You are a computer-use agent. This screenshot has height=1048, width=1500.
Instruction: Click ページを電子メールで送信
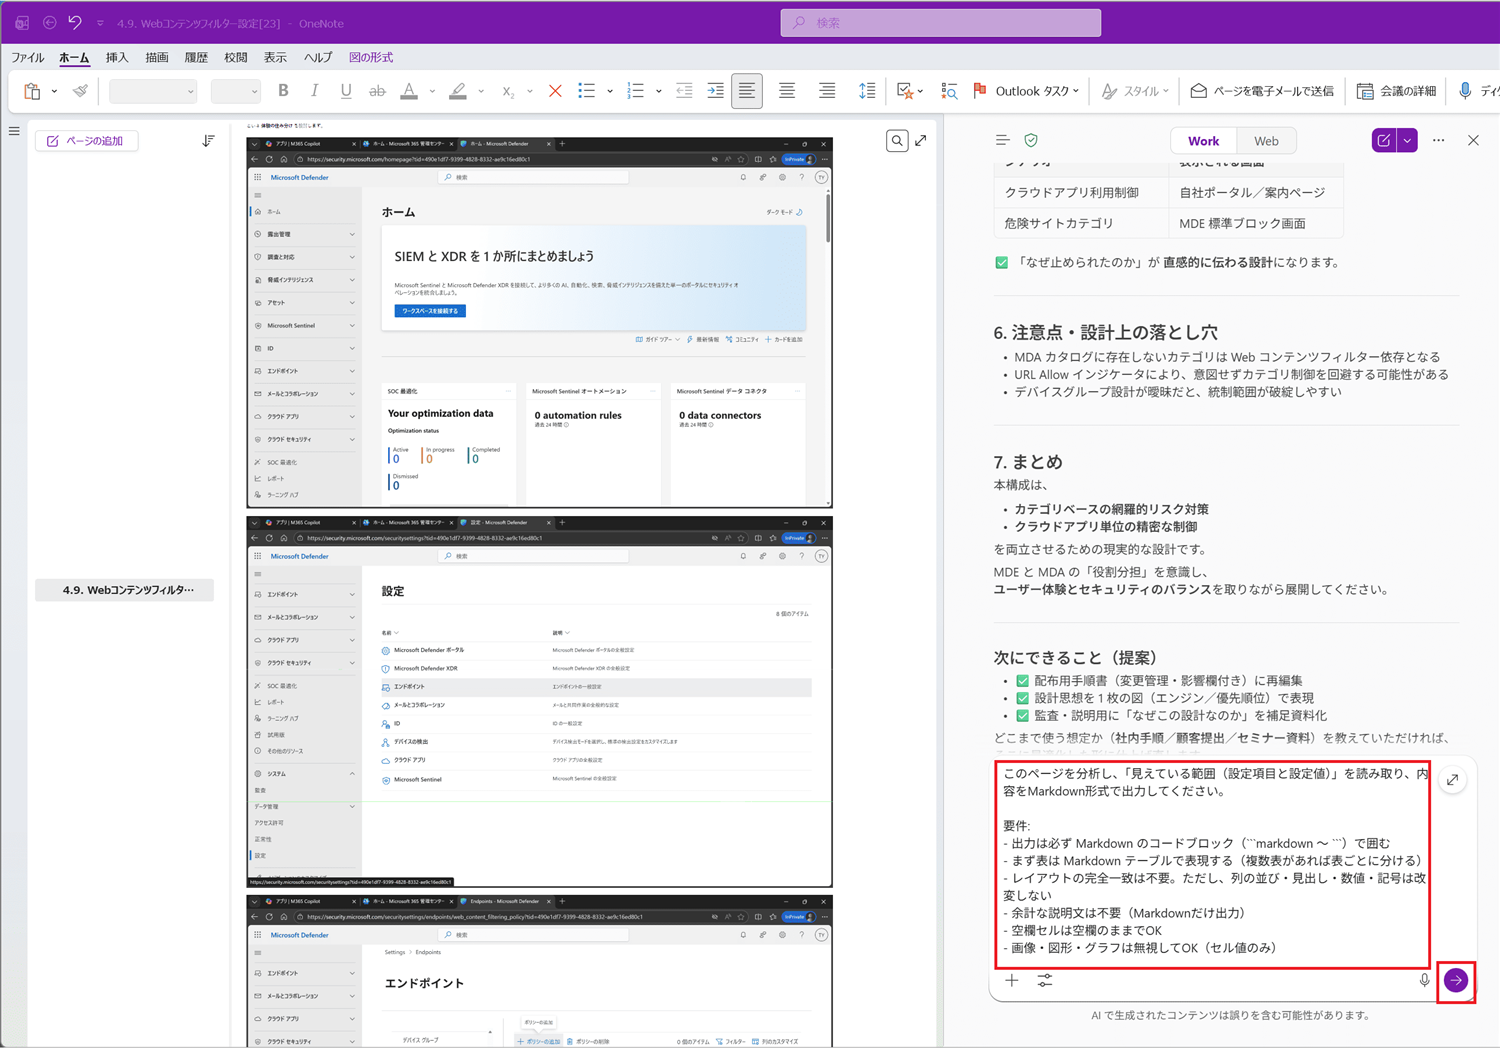tap(1261, 91)
